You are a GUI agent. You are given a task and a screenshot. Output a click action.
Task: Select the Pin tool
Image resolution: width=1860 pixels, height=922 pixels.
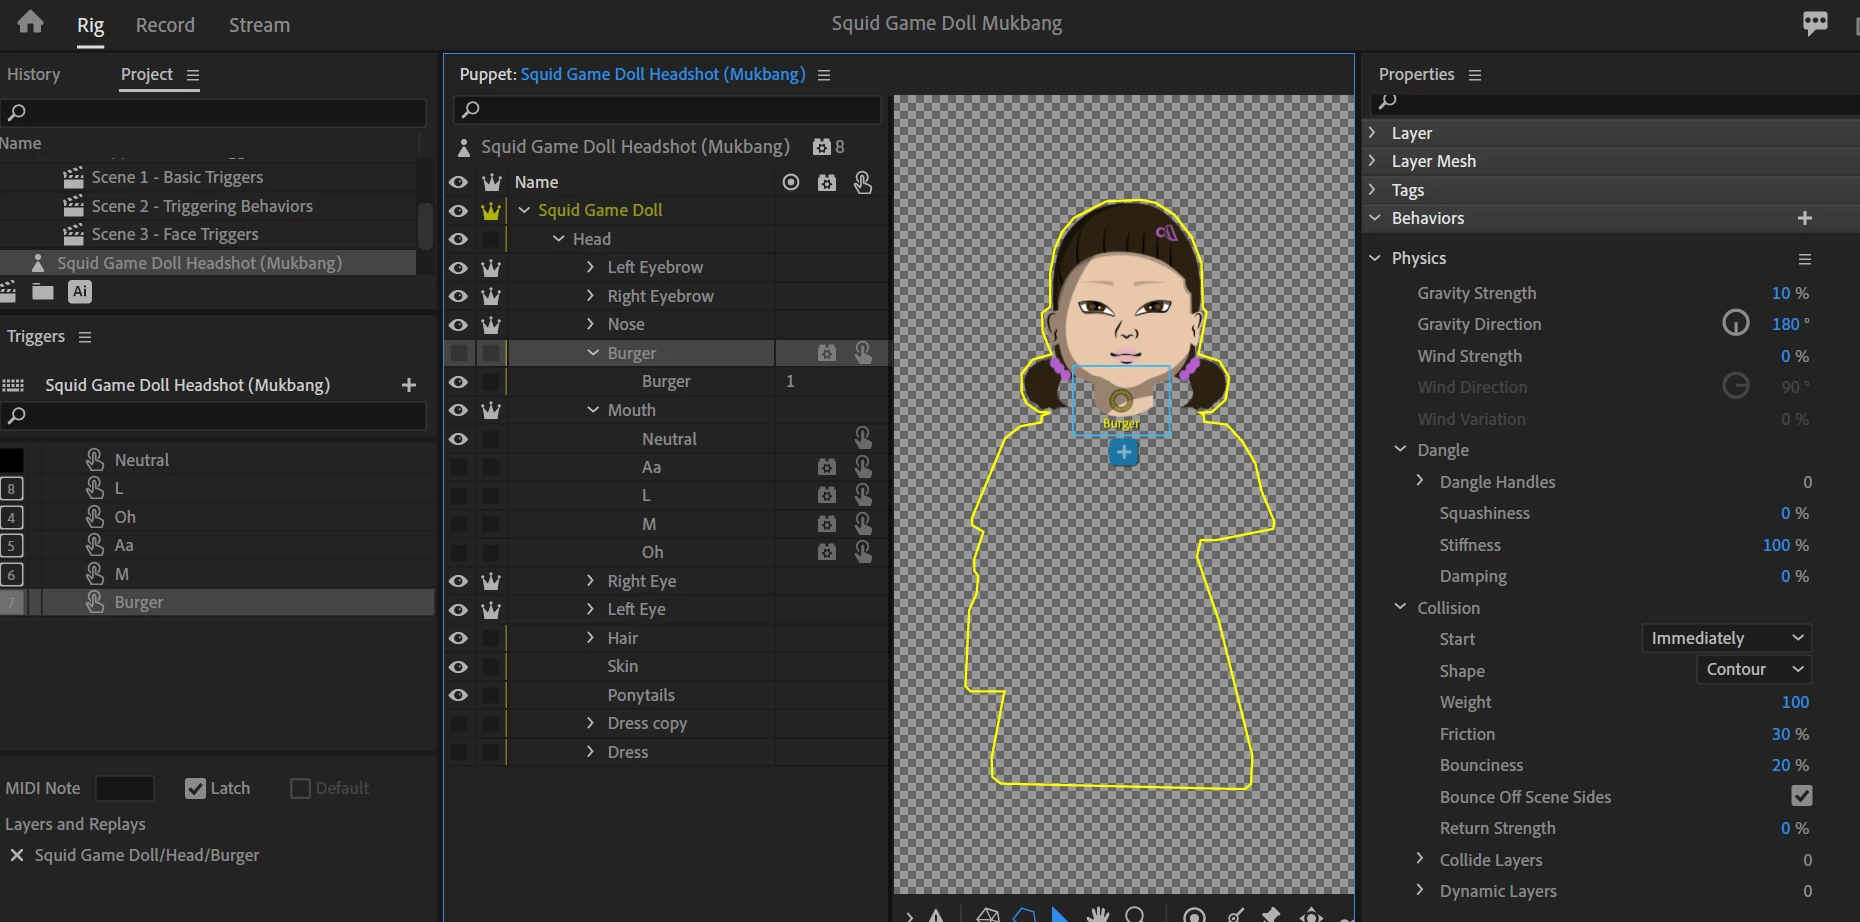(x=1271, y=914)
